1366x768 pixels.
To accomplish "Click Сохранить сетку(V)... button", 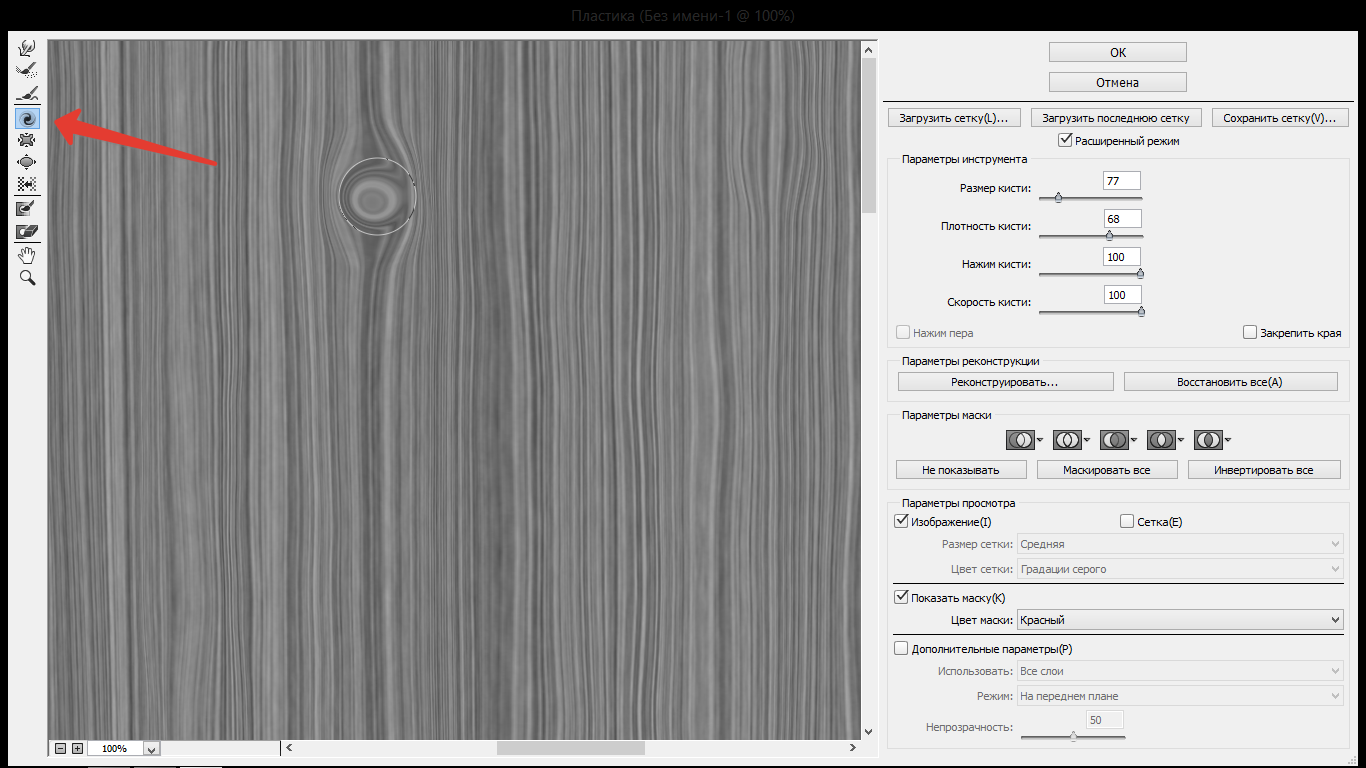I will [1279, 118].
